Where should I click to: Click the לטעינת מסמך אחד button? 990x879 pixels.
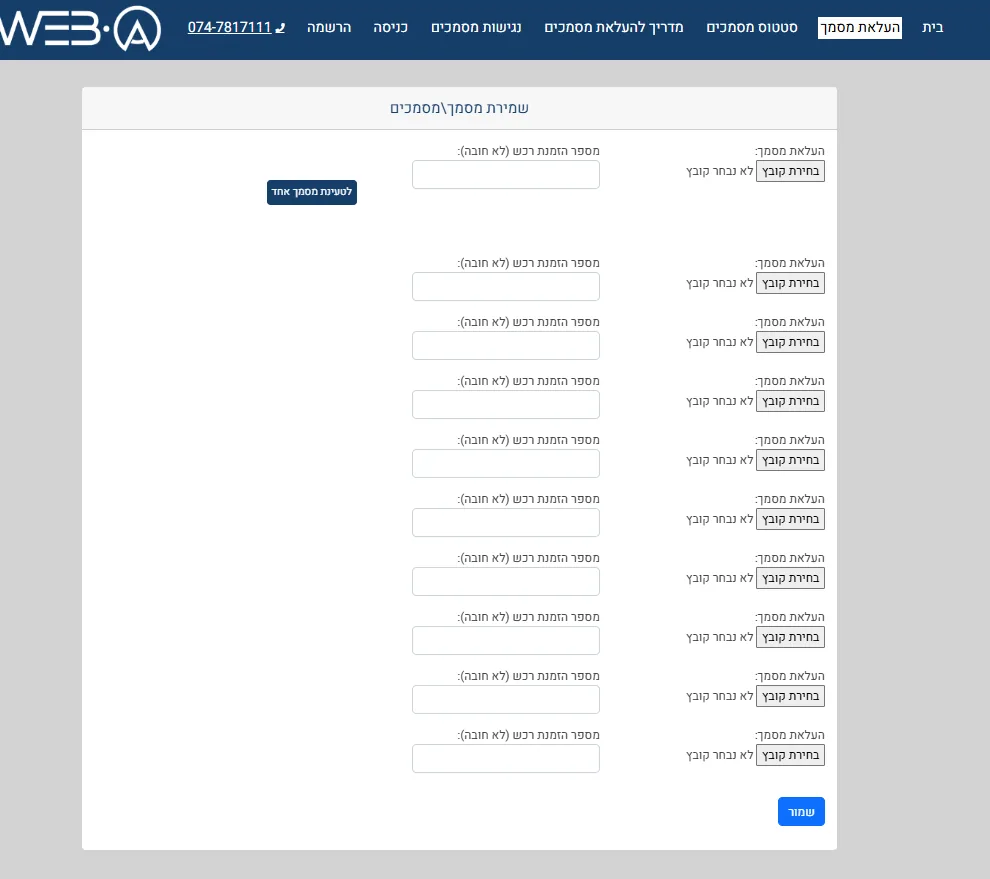pyautogui.click(x=312, y=192)
